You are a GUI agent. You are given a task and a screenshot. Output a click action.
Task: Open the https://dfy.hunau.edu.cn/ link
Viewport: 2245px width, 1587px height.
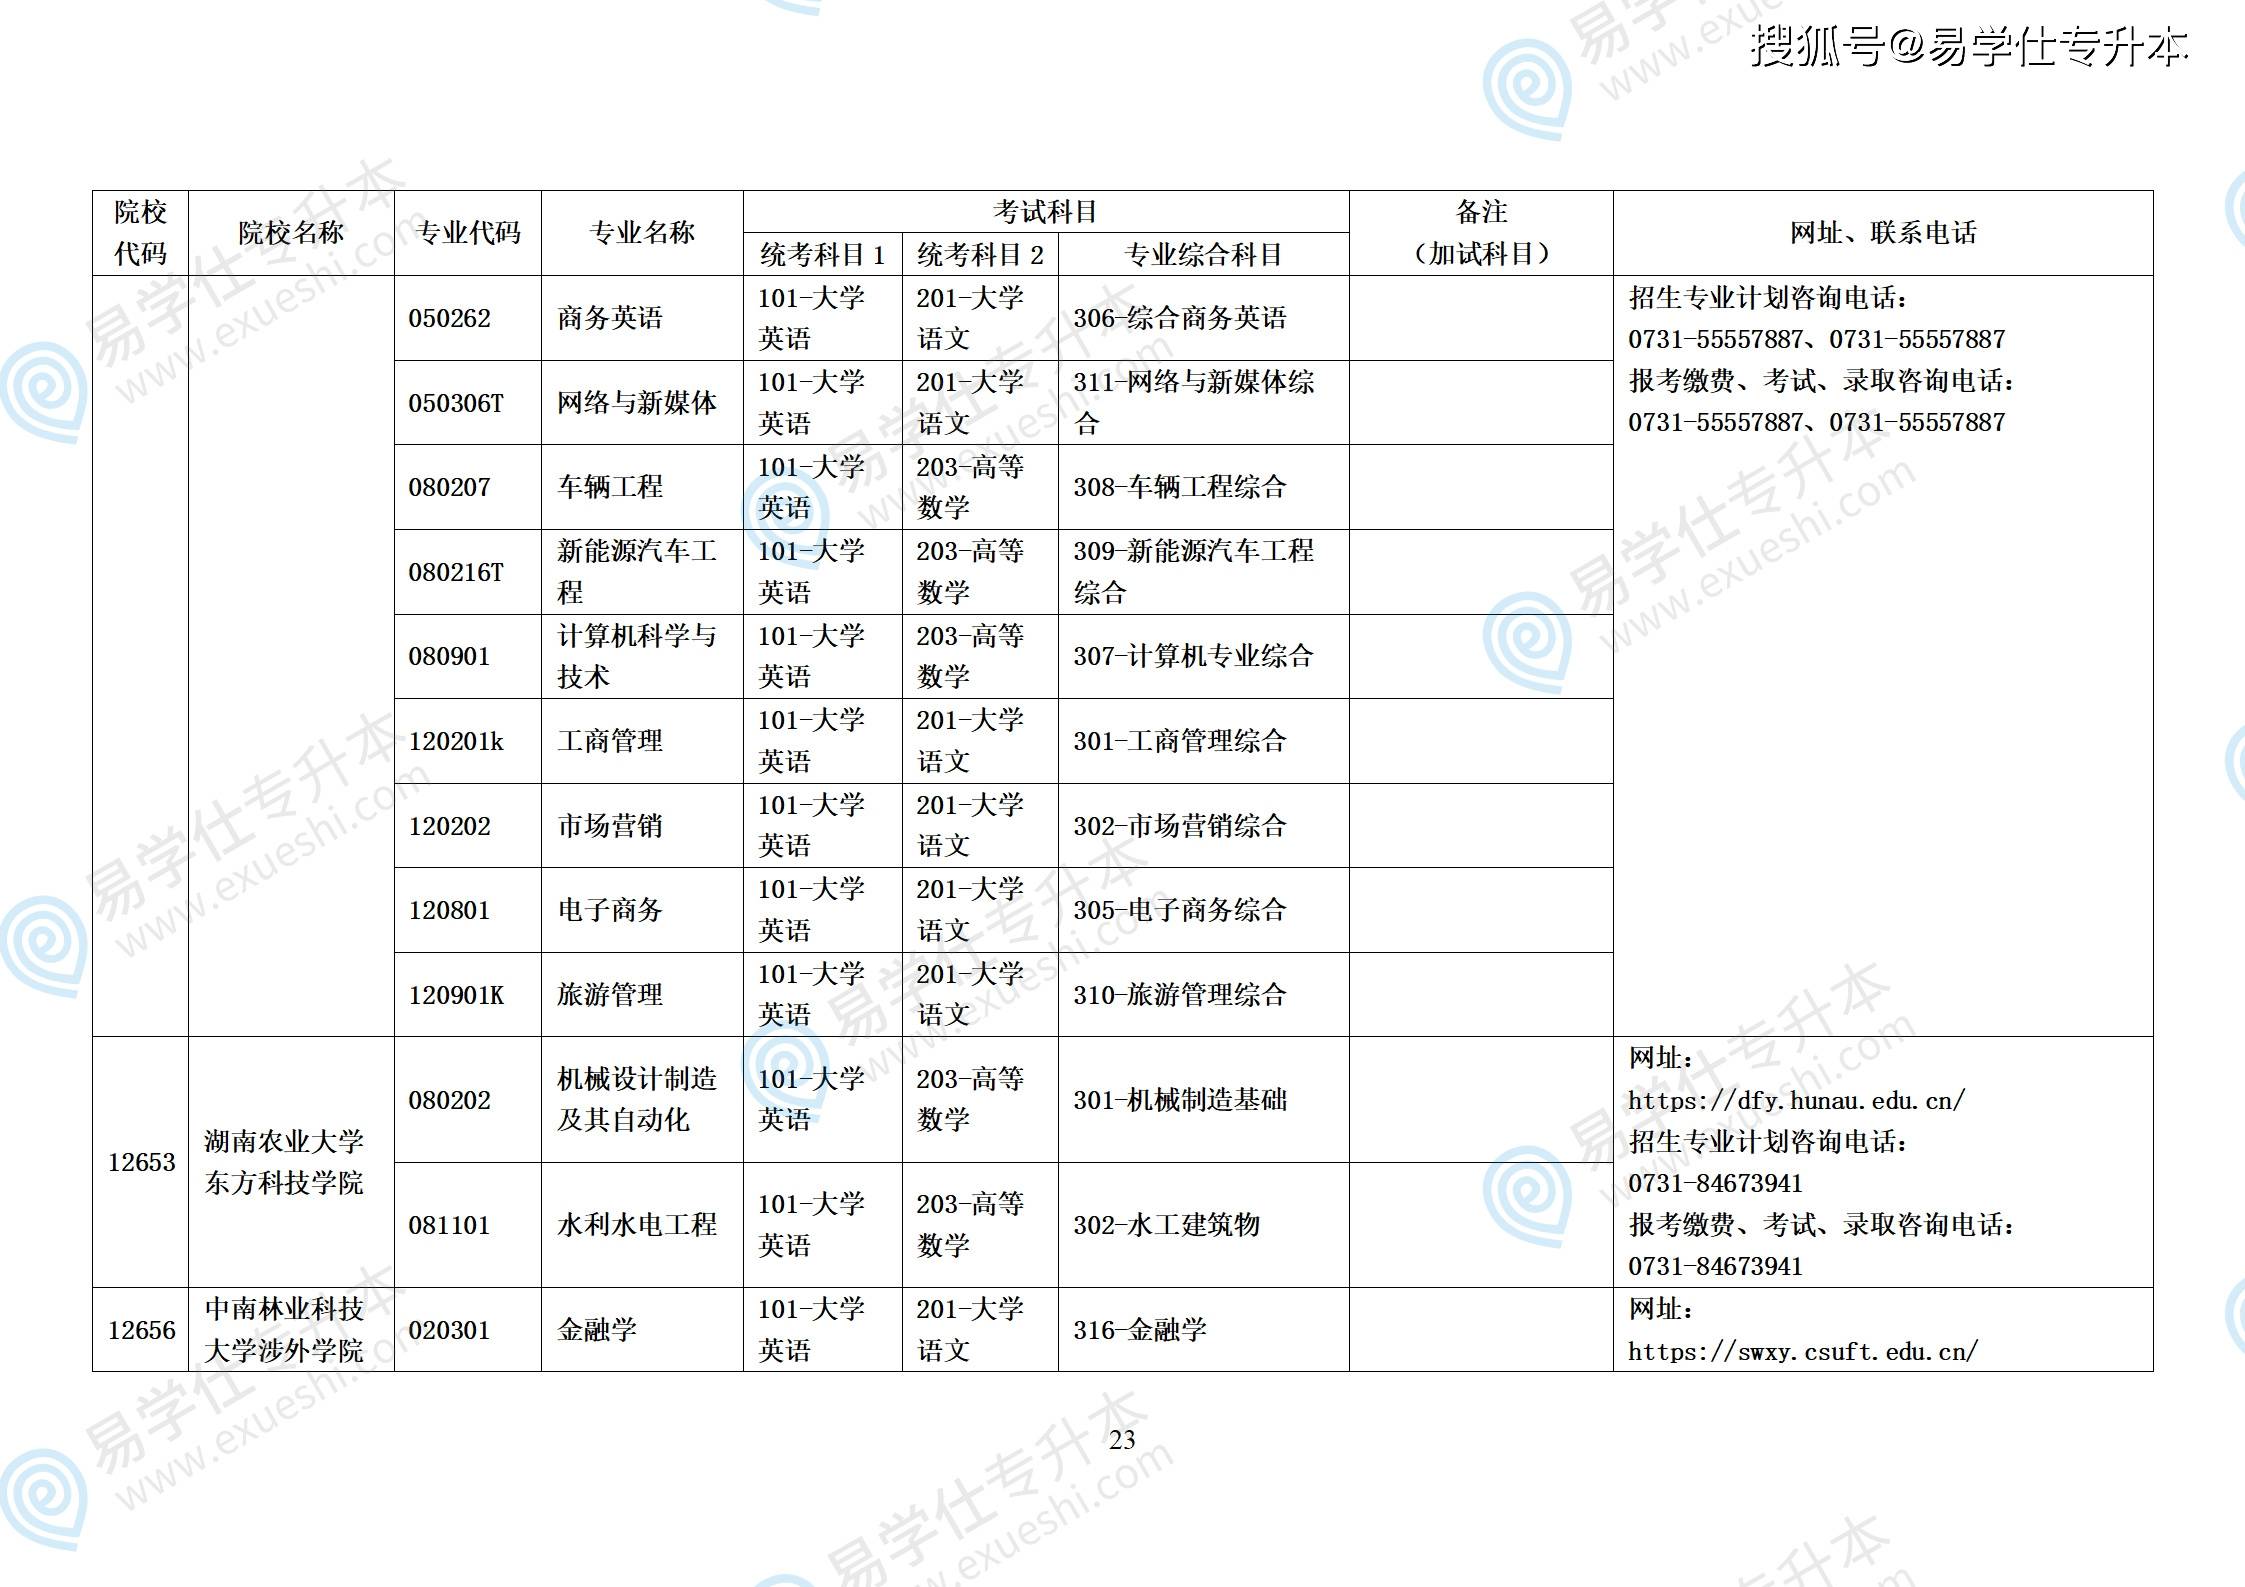[1796, 1101]
